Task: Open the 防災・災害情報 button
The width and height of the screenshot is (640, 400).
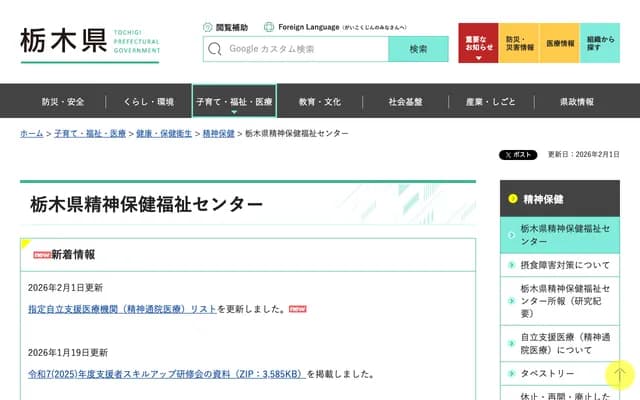Action: (x=519, y=43)
